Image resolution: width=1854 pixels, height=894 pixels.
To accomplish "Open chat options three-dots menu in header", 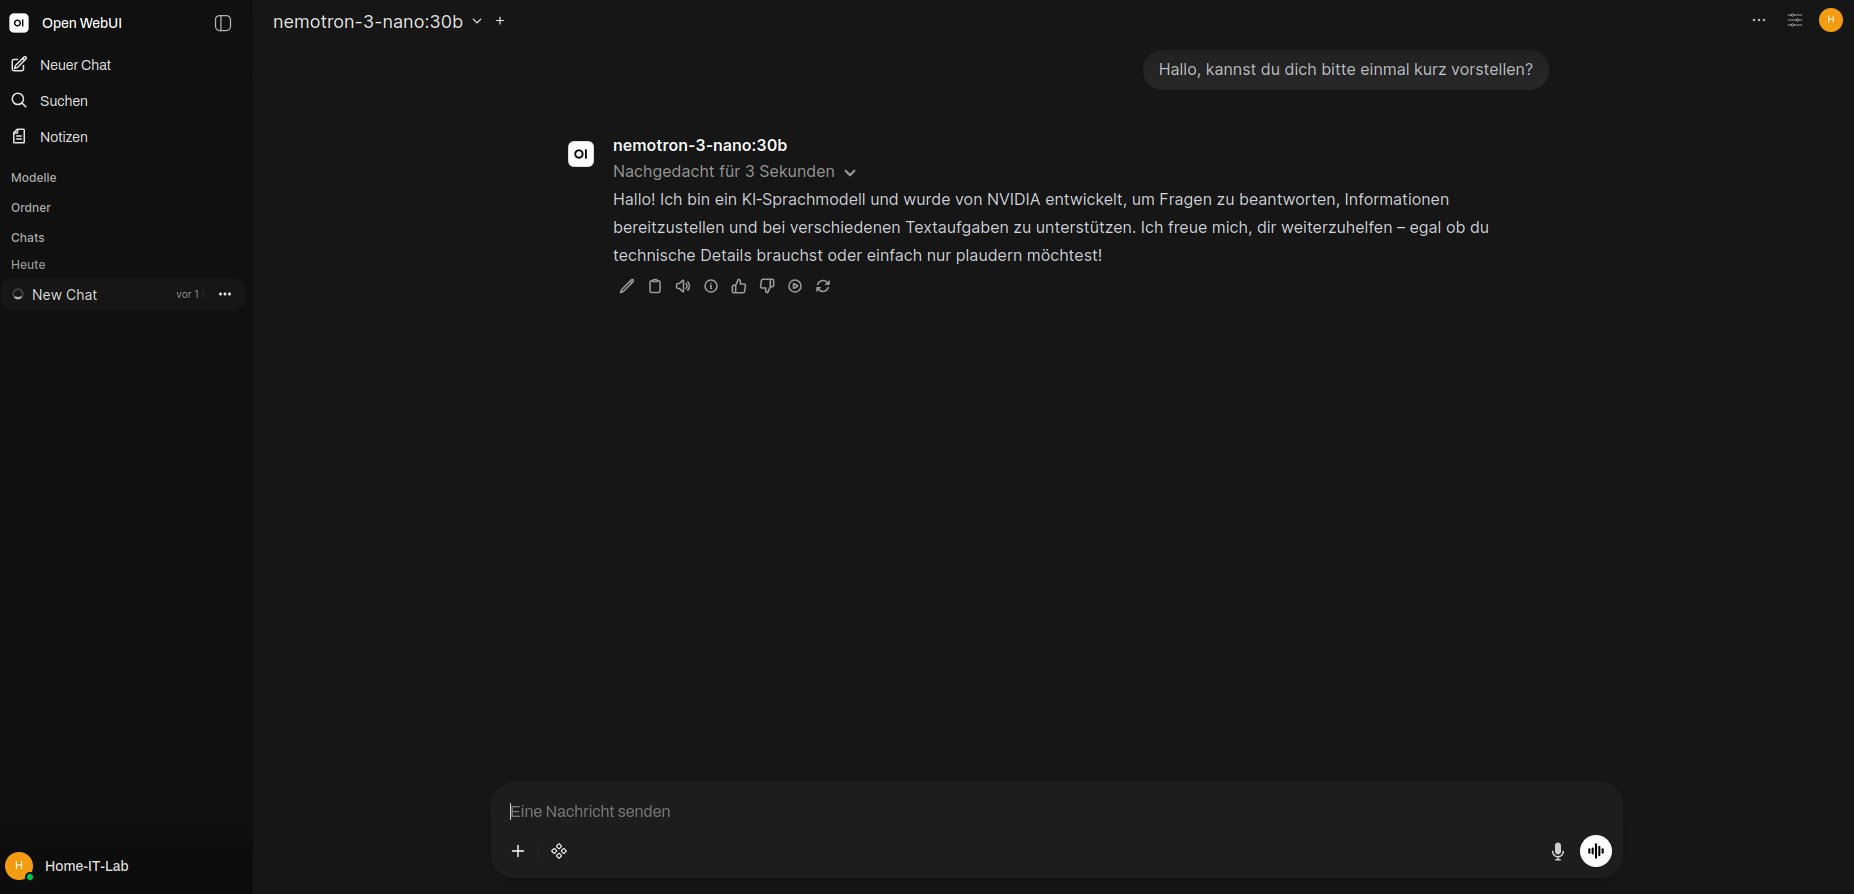I will click(x=1759, y=20).
